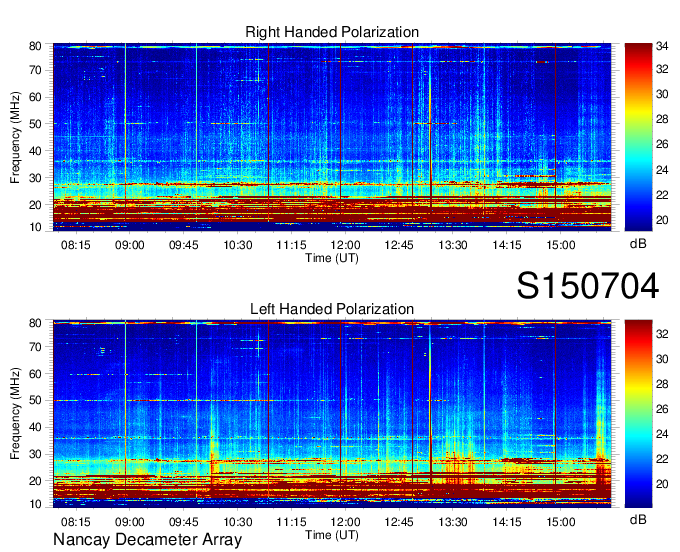Click the Right Handed Polarization title

(x=332, y=32)
